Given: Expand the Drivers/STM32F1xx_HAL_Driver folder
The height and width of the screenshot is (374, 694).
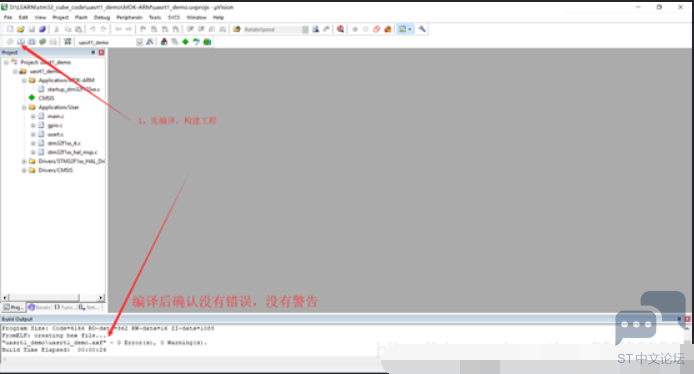Looking at the screenshot, I should coord(24,162).
